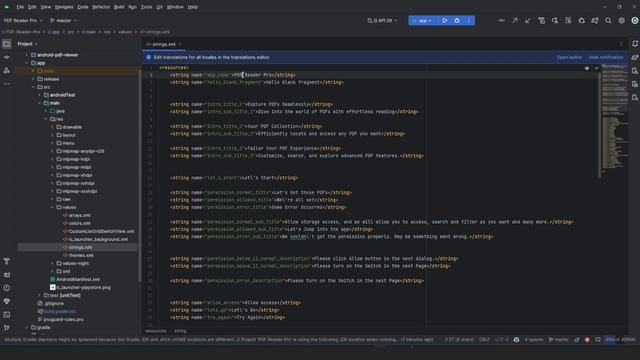This screenshot has height=360, width=640.
Task: Open the Git tool window in left sidebar
Action: (7, 328)
